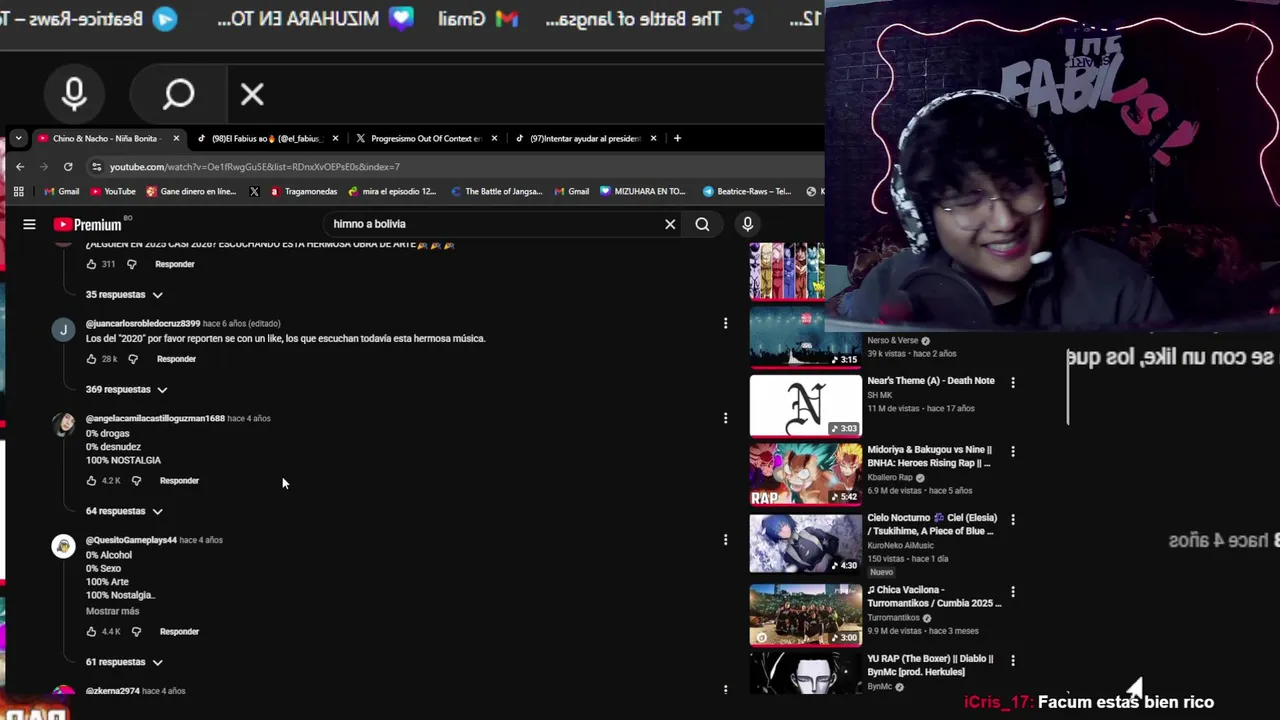Screen dimensions: 1280x720
Task: Open the YouTube hamburger guide menu
Action: click(29, 225)
